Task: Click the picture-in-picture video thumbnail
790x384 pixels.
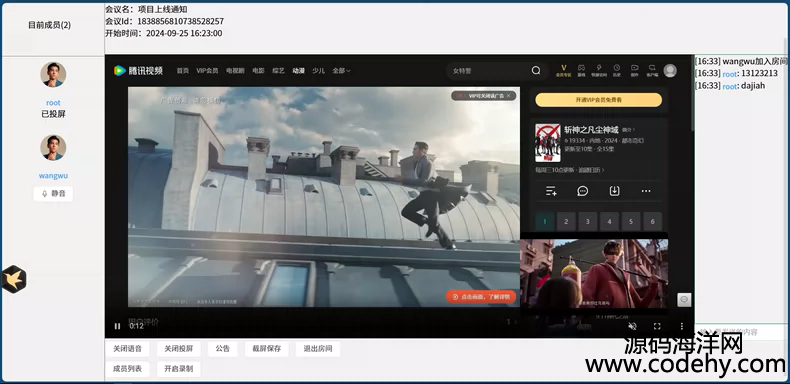Action: 594,274
